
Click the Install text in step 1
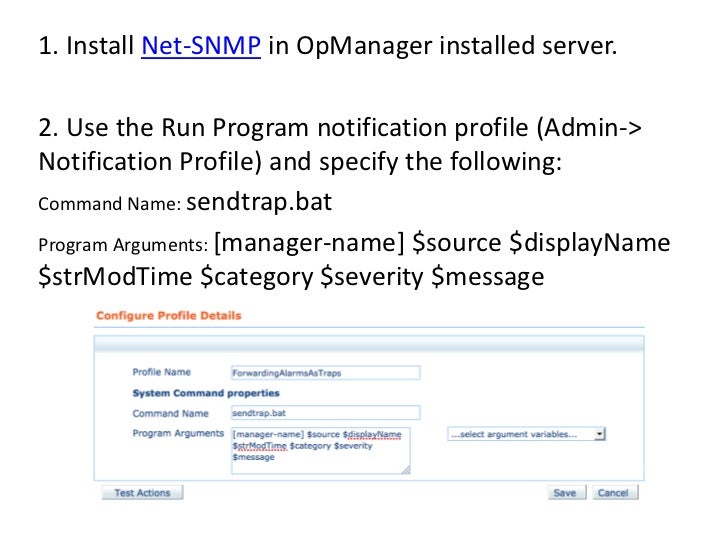100,46
